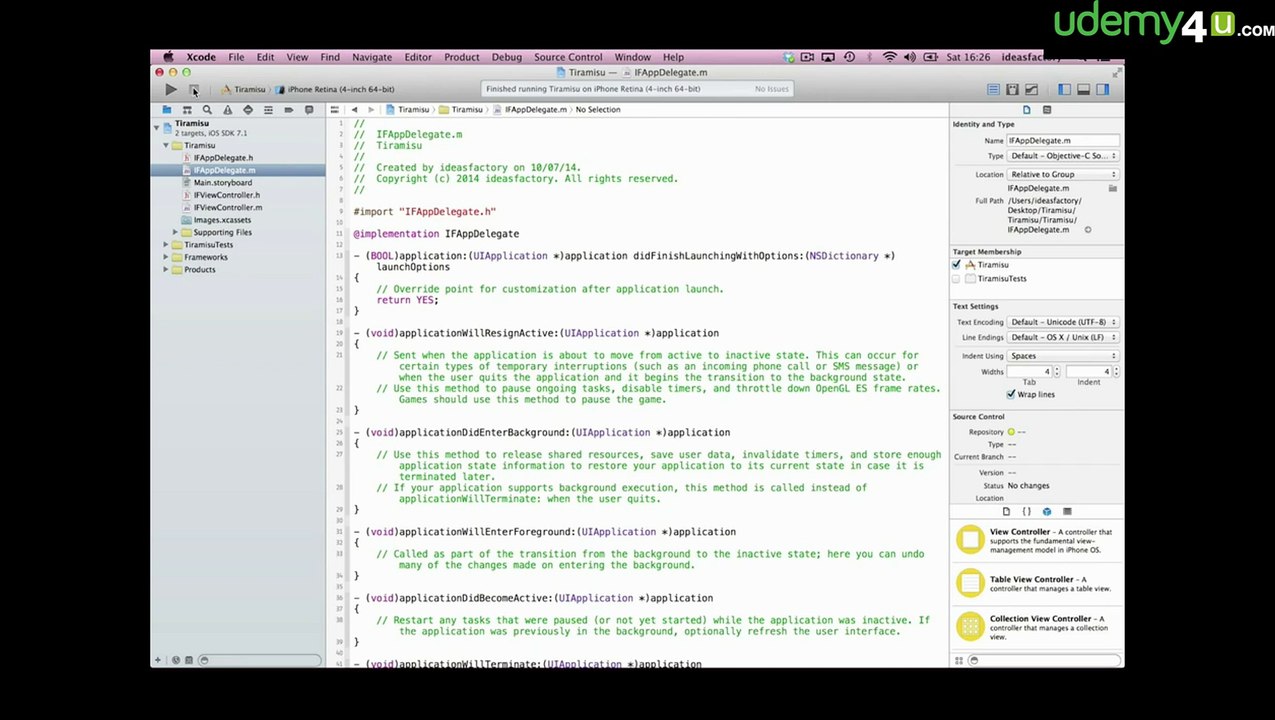Toggle the Wrap lines checkbox
Image resolution: width=1275 pixels, height=720 pixels.
1011,394
